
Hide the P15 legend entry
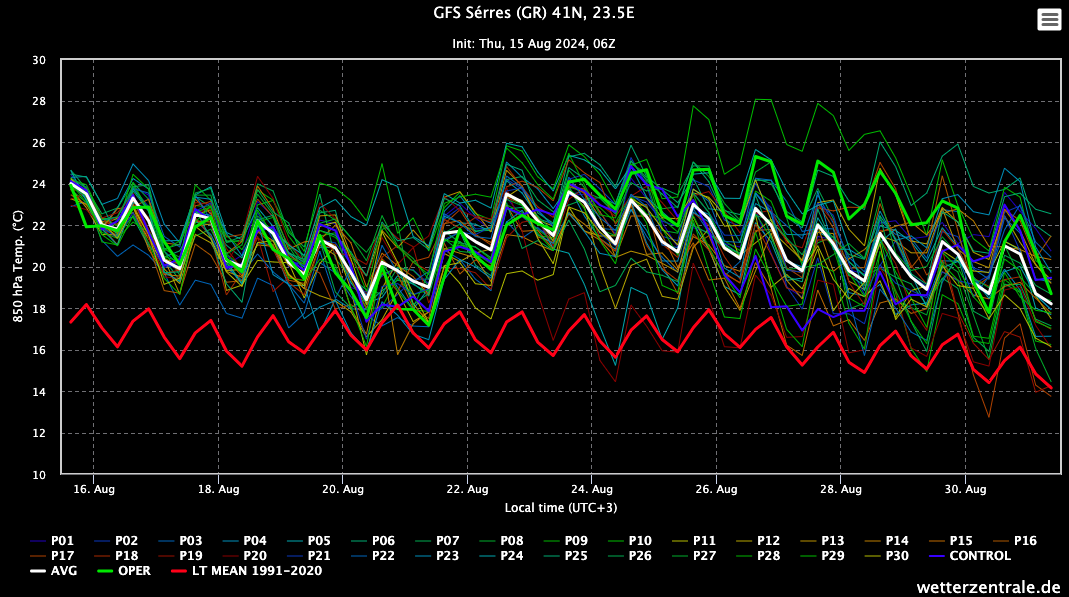tap(951, 540)
